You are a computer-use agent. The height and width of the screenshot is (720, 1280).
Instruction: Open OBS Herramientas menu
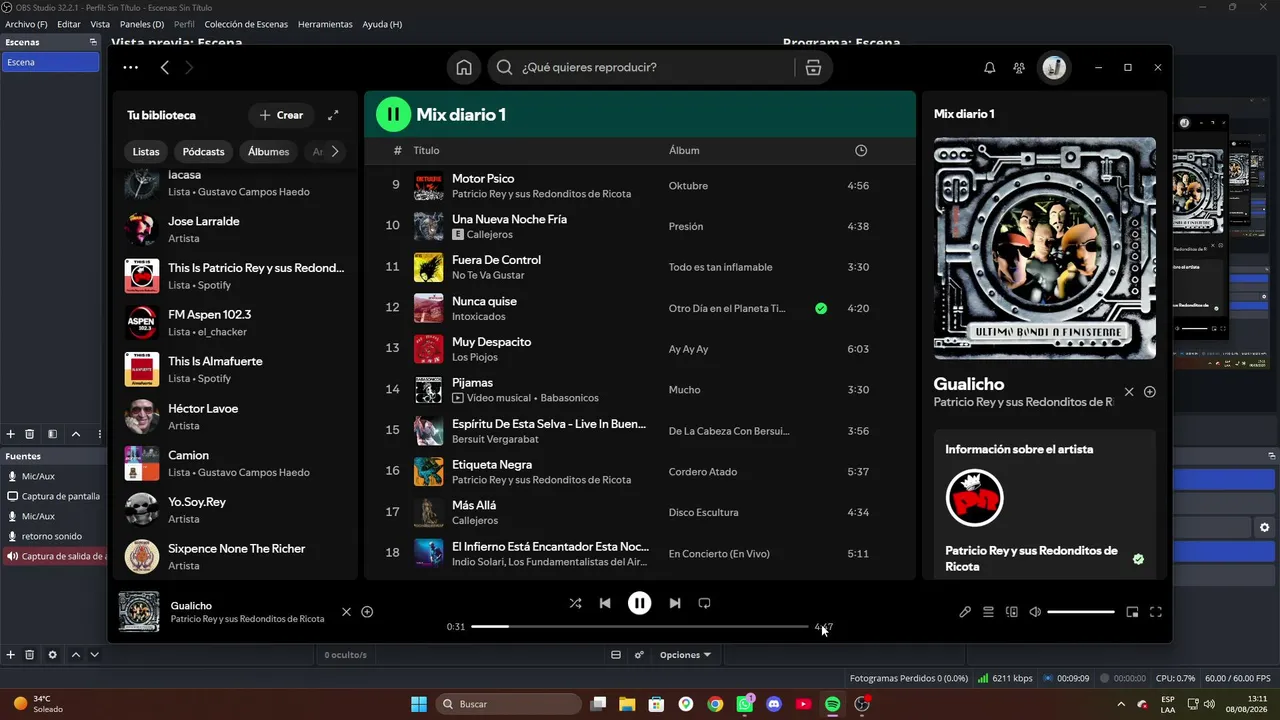[325, 24]
